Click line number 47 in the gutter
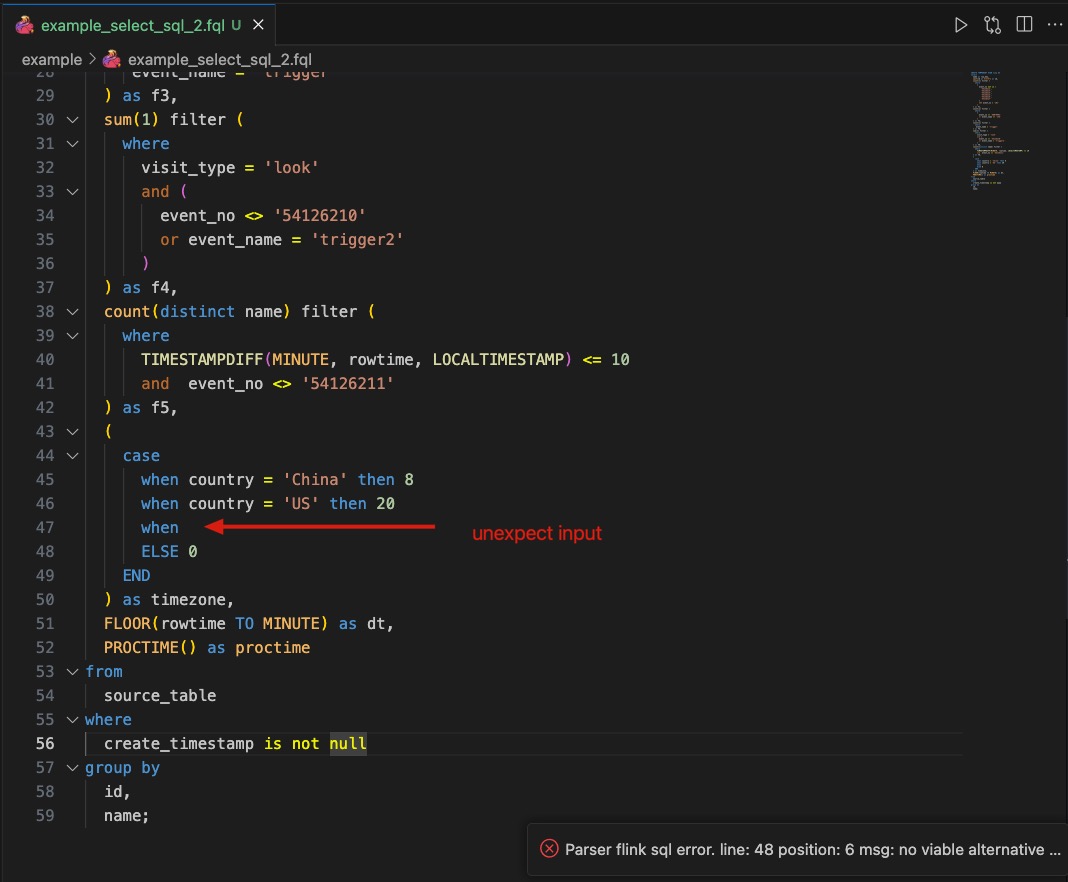Screen dimensions: 1068x882 pyautogui.click(x=45, y=527)
